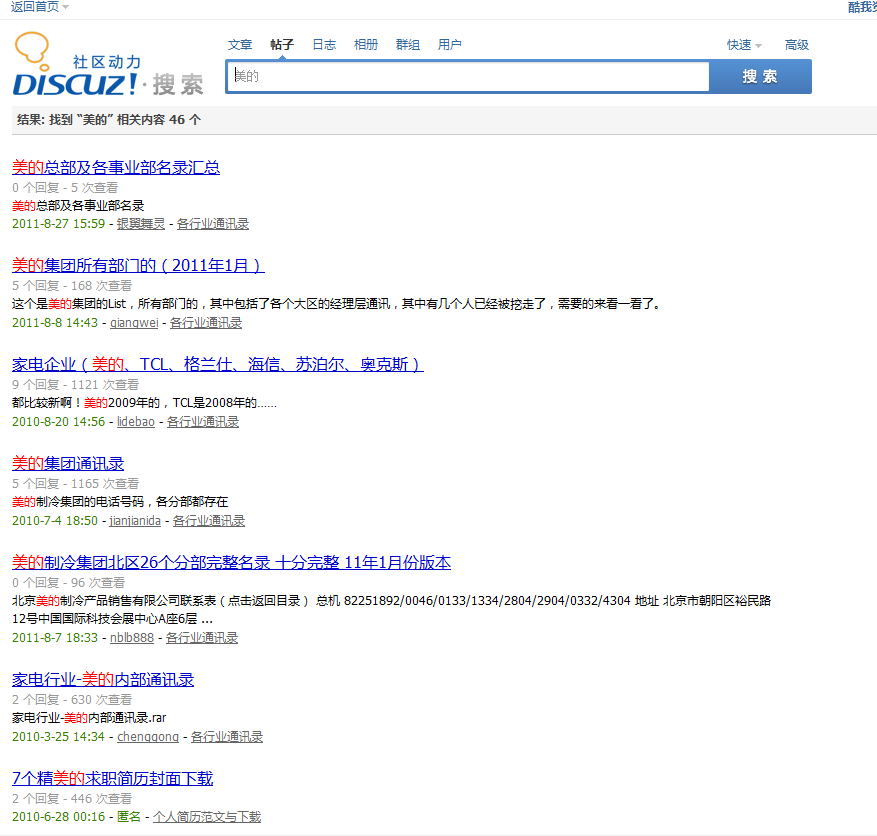Click the date 2011-8-27 15:59
This screenshot has width=877, height=836.
coord(59,224)
